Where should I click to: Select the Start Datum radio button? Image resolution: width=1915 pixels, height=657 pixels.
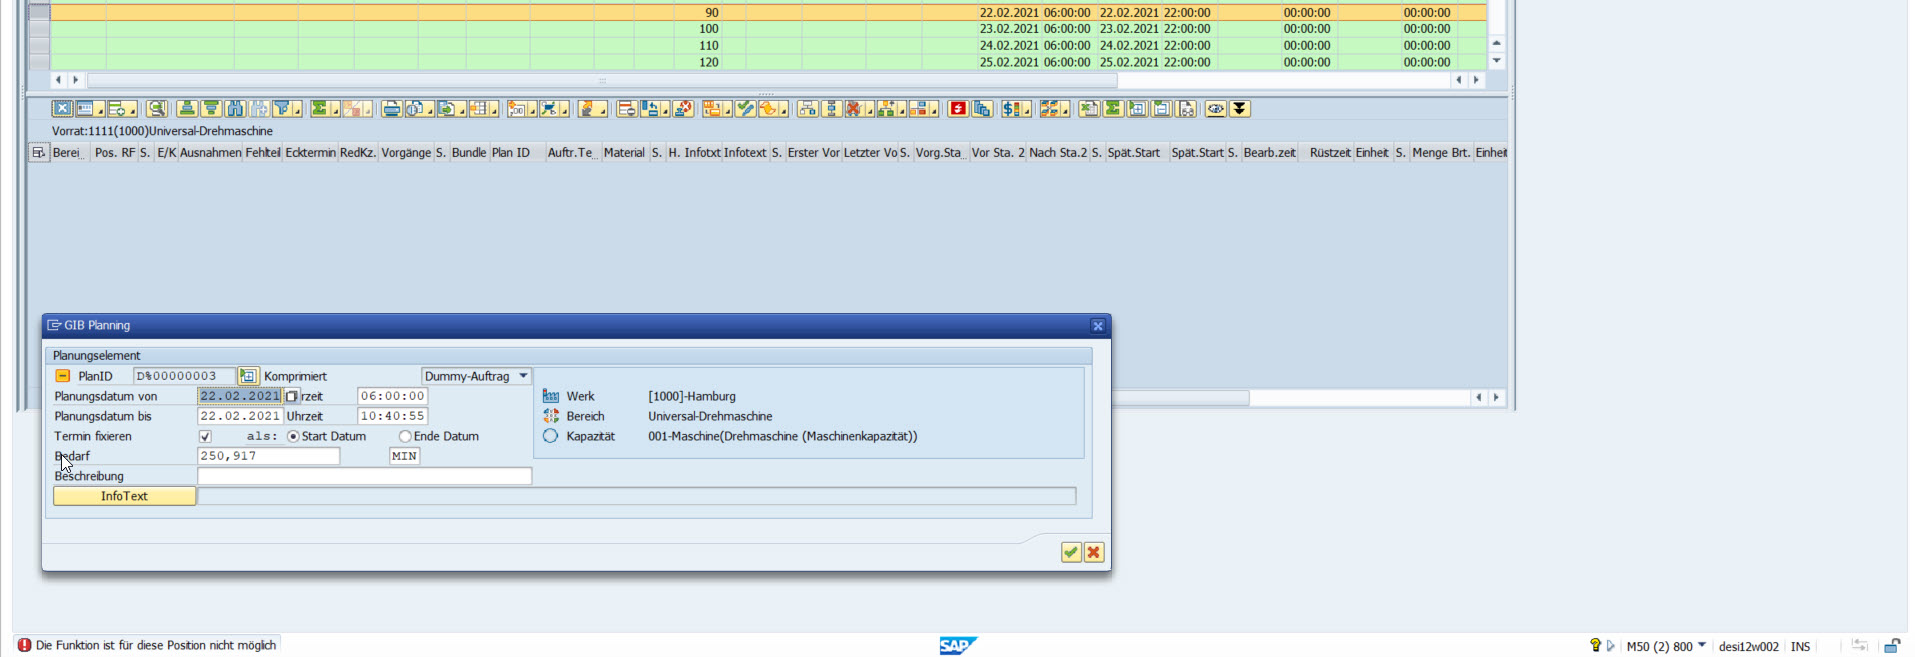click(x=293, y=437)
